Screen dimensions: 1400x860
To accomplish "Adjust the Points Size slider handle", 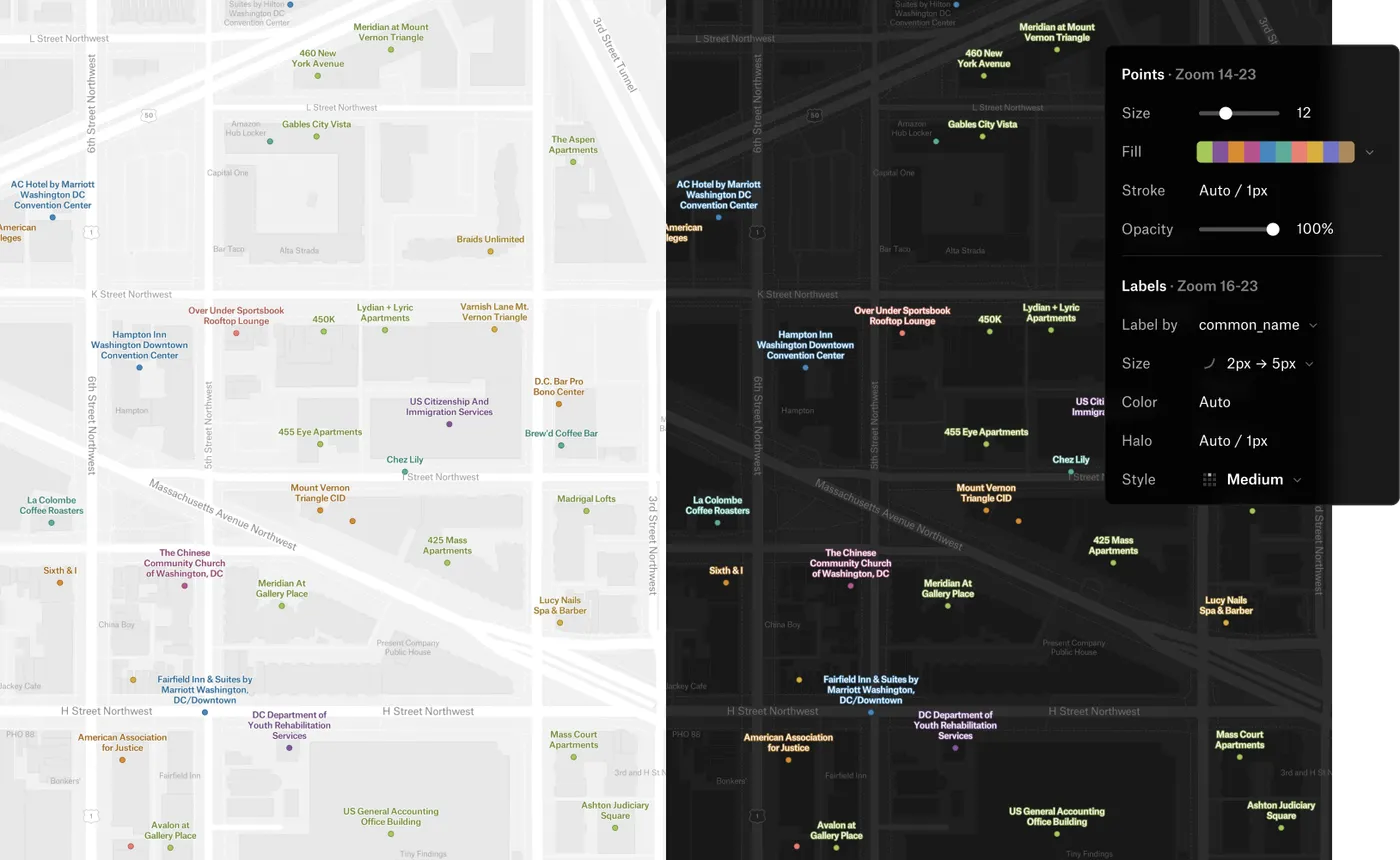I will coord(1225,113).
